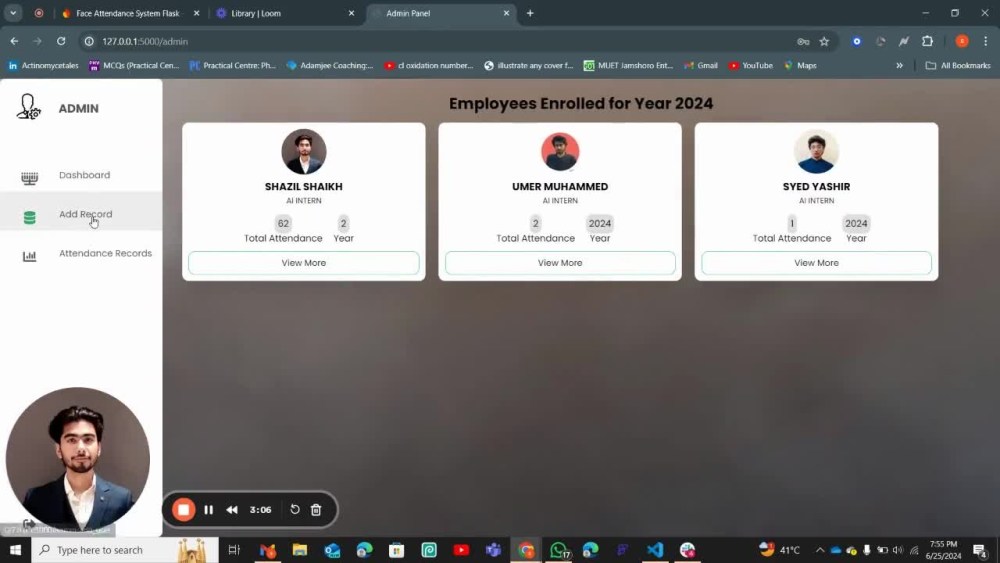
Task: Open the Chrome three-dot menu
Action: click(x=985, y=41)
